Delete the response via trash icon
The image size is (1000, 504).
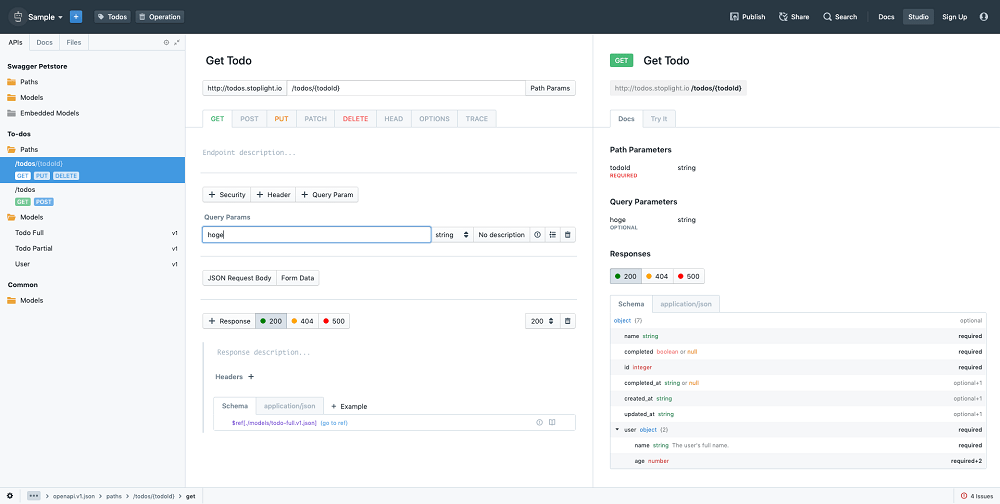(568, 321)
